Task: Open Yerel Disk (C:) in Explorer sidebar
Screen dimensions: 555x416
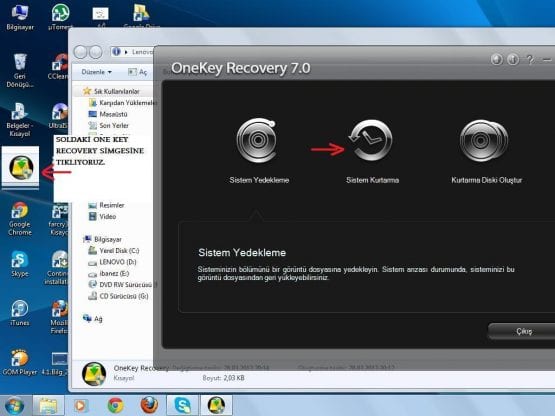Action: pos(114,251)
